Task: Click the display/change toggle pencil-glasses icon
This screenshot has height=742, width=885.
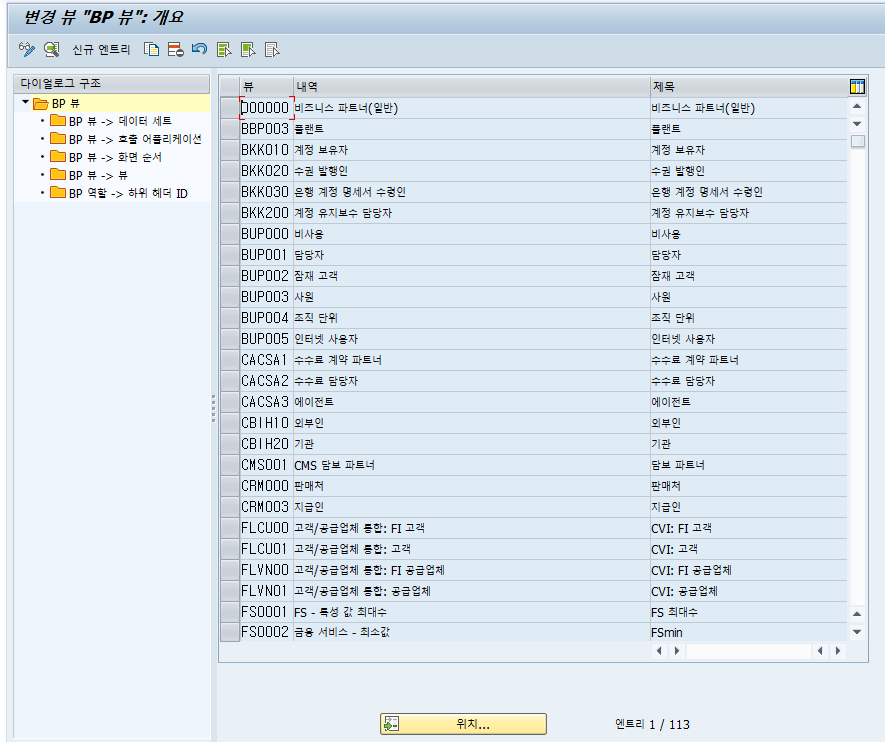Action: click(x=27, y=50)
